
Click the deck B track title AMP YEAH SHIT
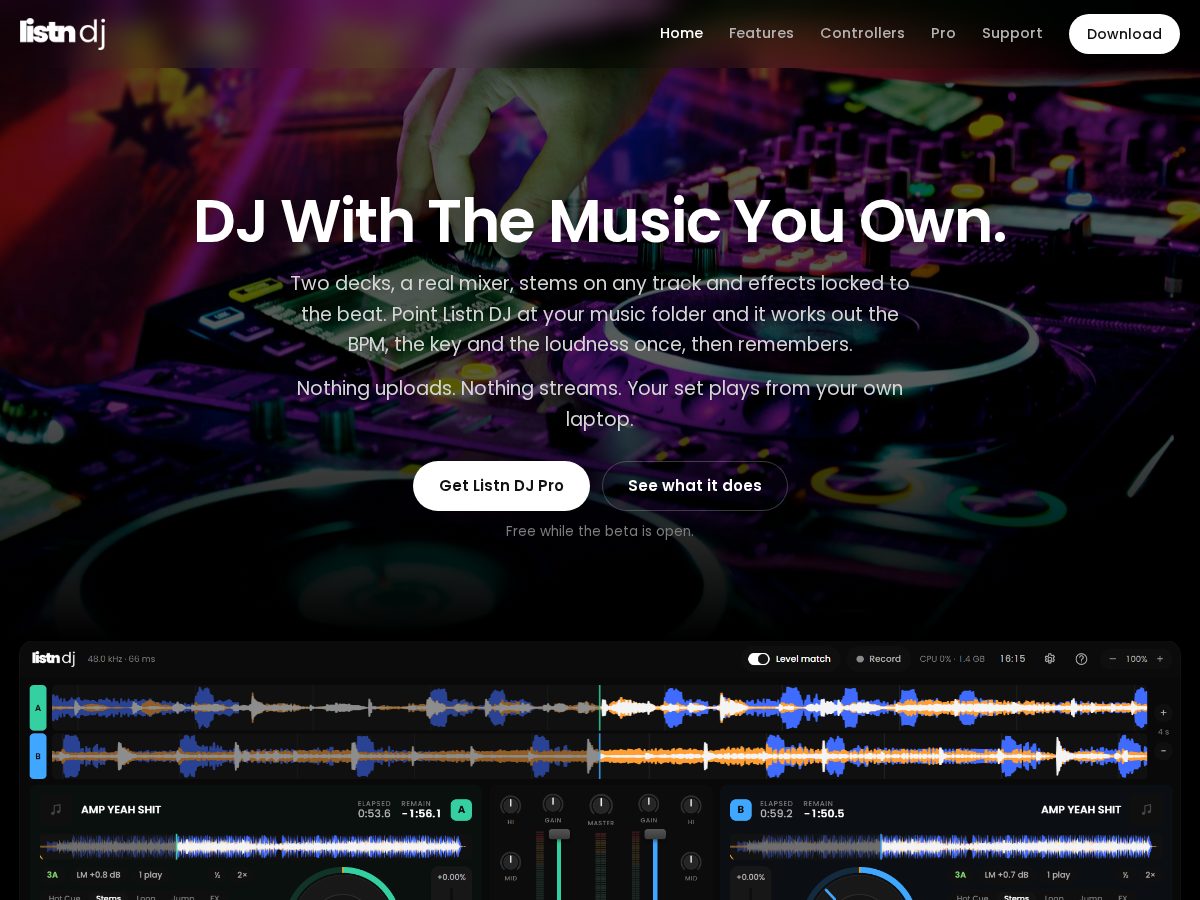[1081, 810]
